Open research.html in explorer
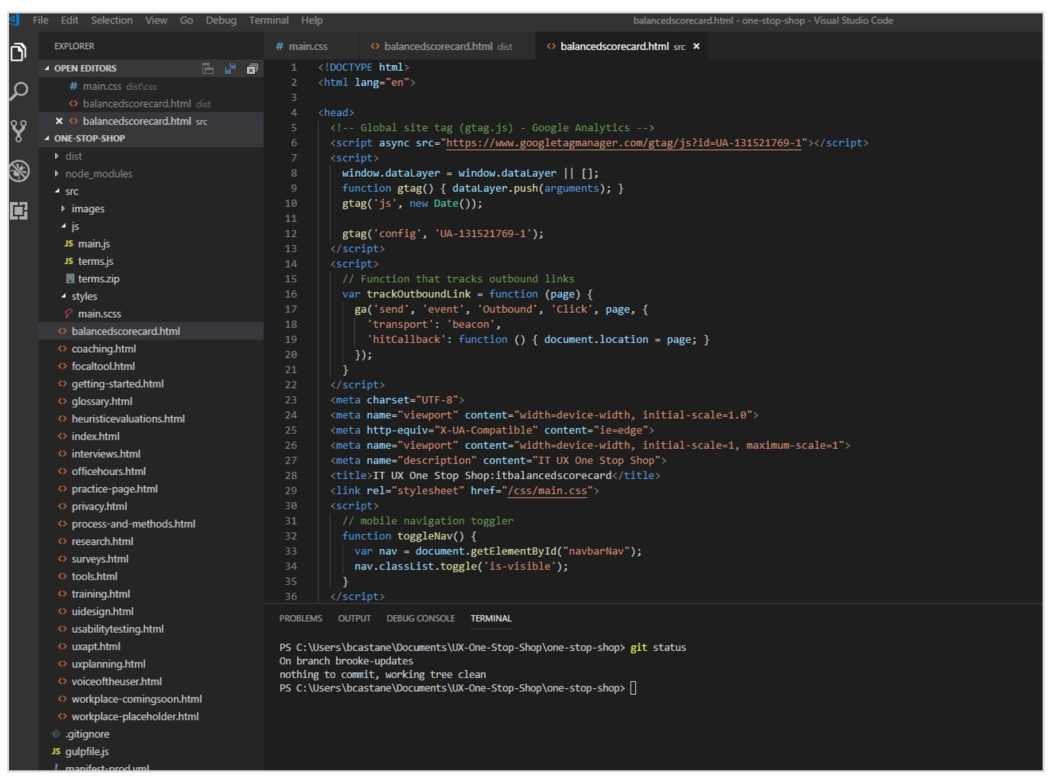This screenshot has width=1050, height=777. pos(151,541)
